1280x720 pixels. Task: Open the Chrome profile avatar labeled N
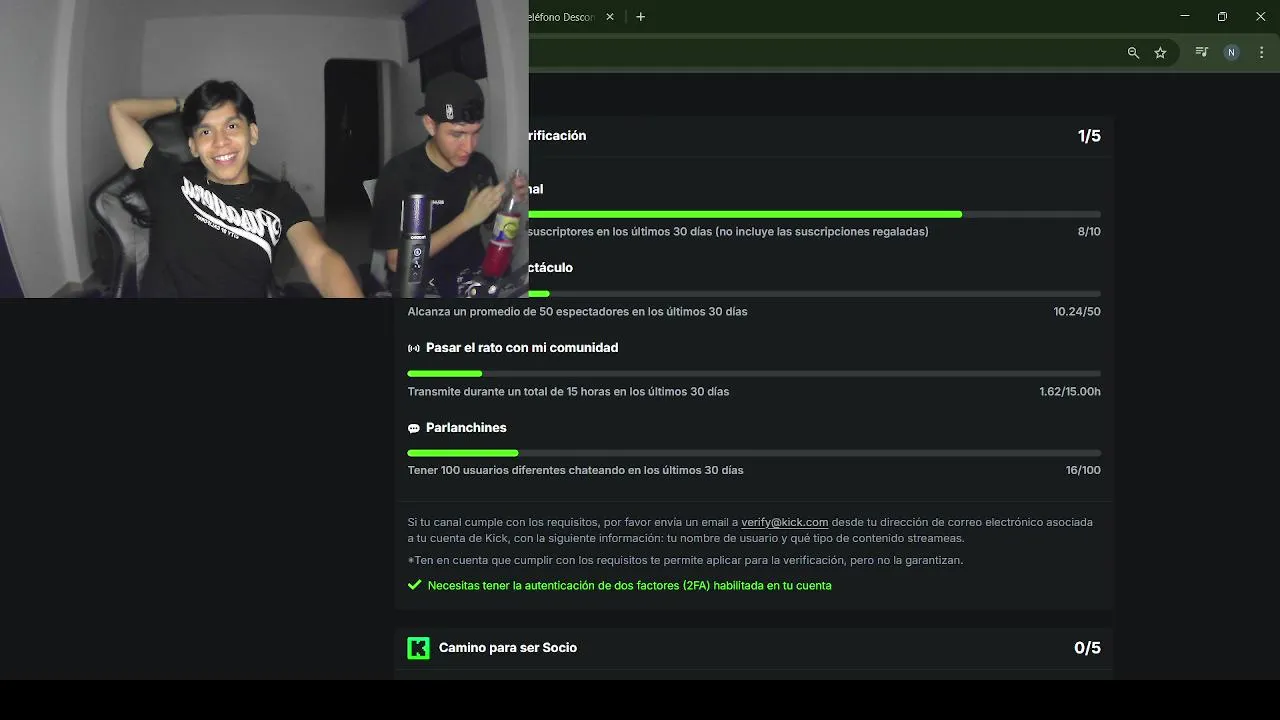click(x=1232, y=52)
